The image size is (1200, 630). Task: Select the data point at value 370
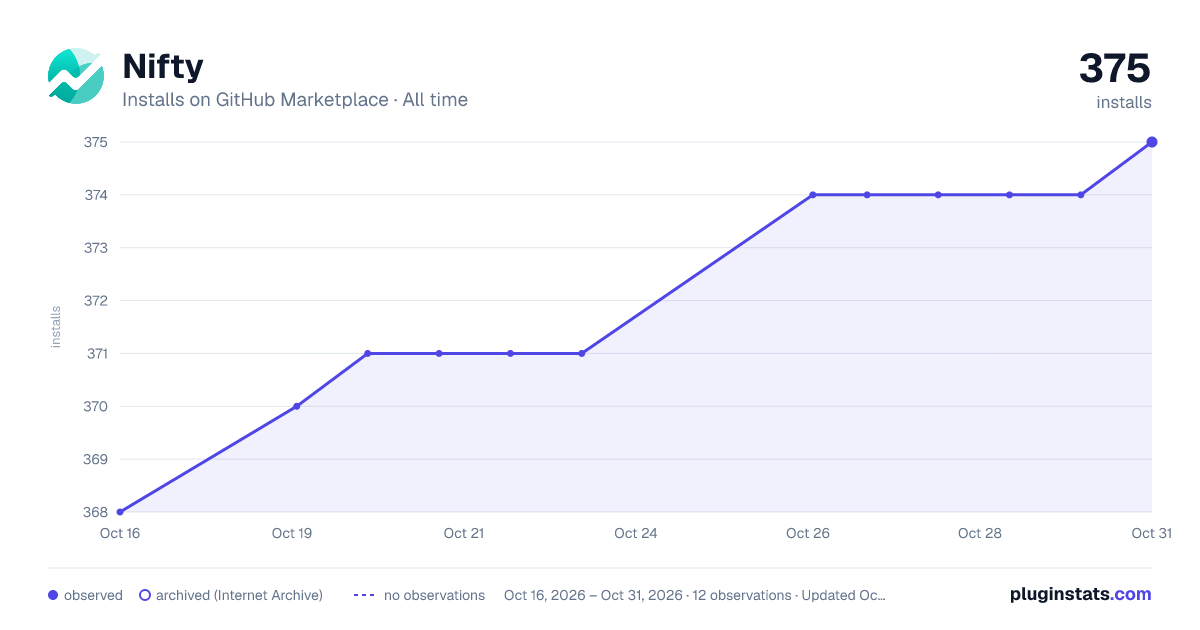tap(297, 406)
